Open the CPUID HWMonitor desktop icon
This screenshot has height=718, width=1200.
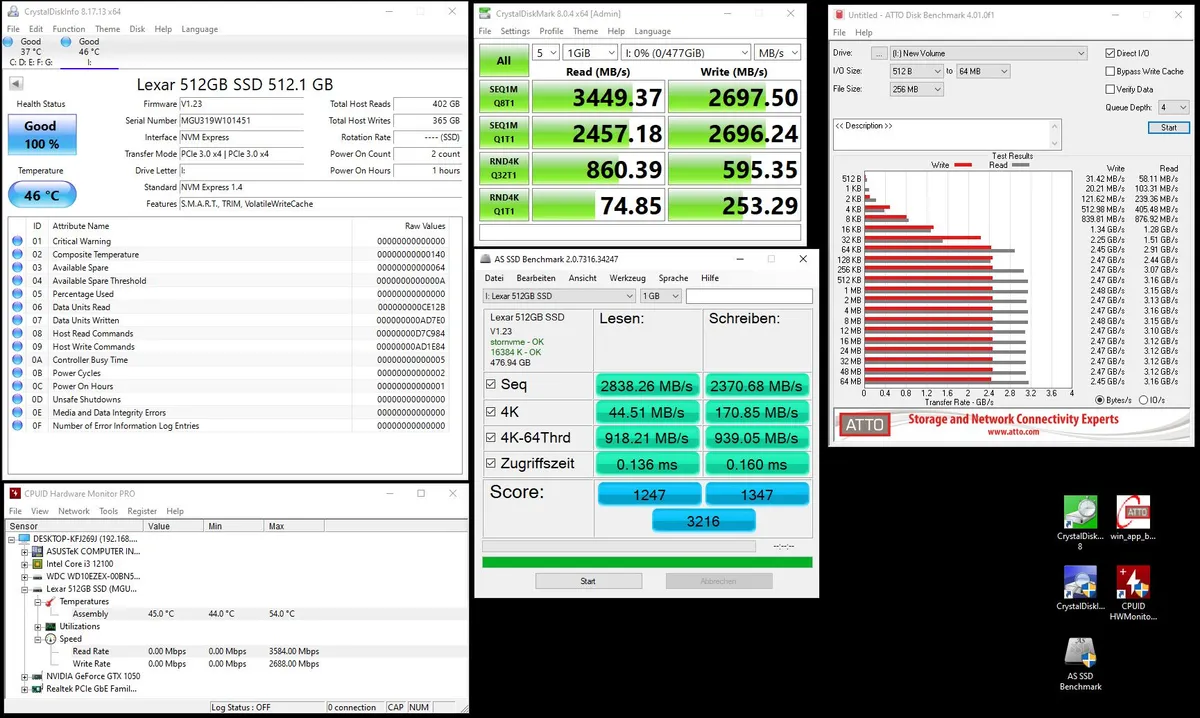click(1133, 593)
